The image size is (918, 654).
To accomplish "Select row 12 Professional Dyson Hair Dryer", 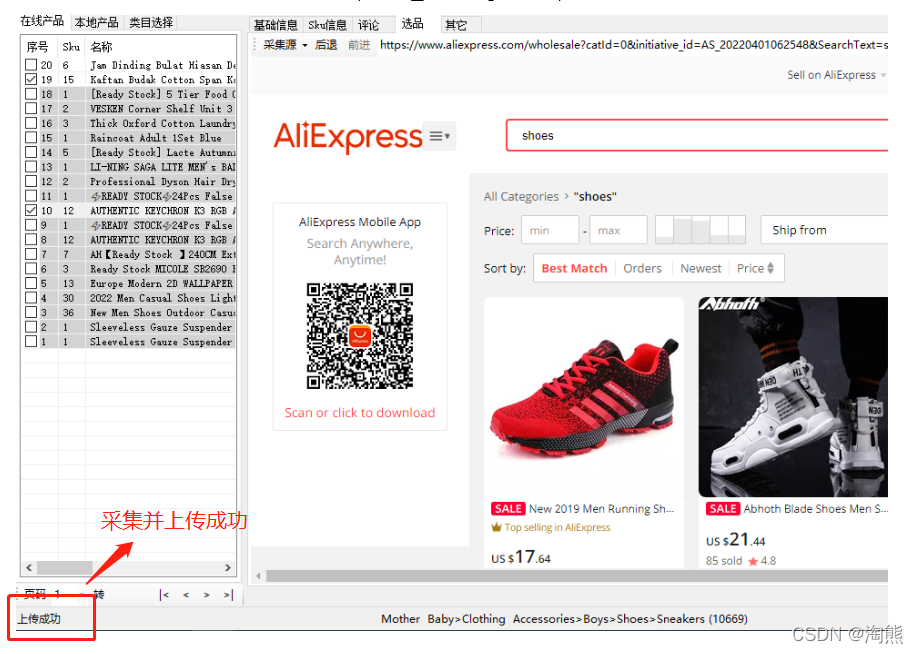I will pyautogui.click(x=130, y=182).
